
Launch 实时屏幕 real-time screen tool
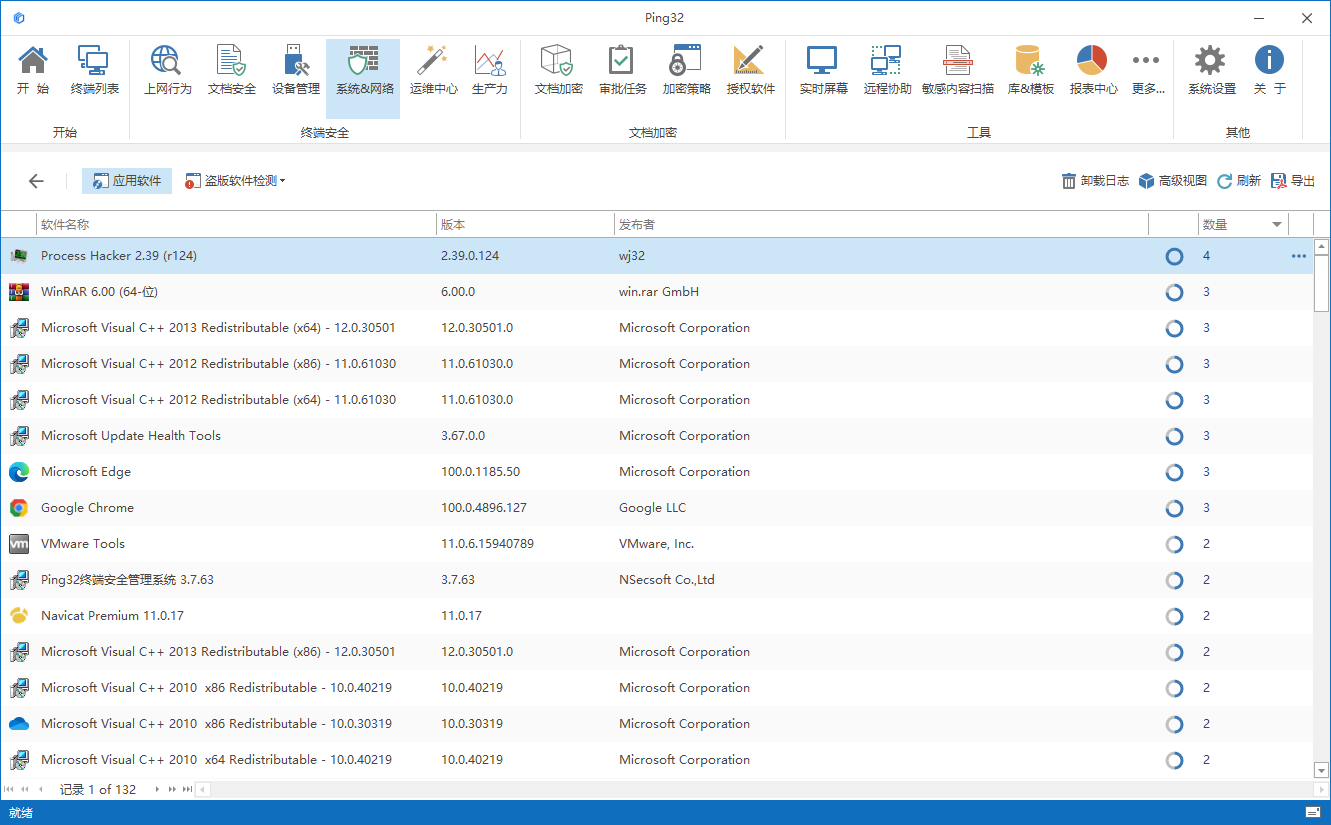point(823,71)
